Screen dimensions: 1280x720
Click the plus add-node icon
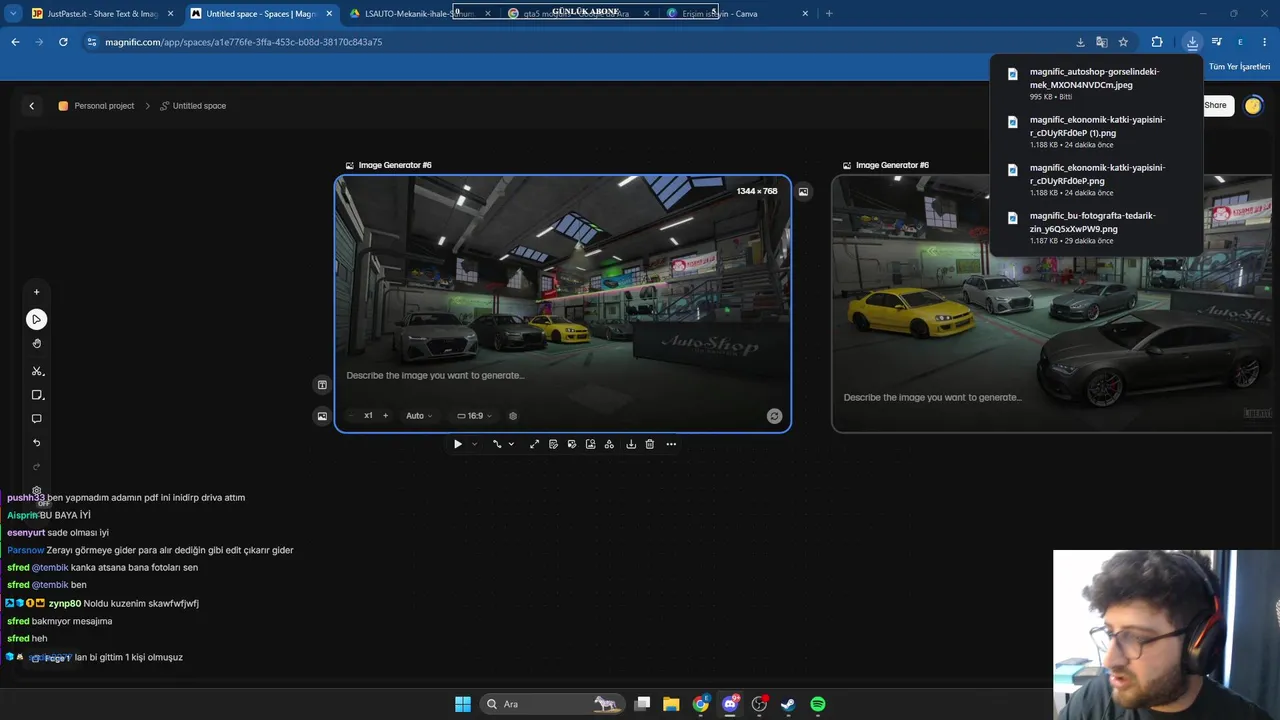37,292
